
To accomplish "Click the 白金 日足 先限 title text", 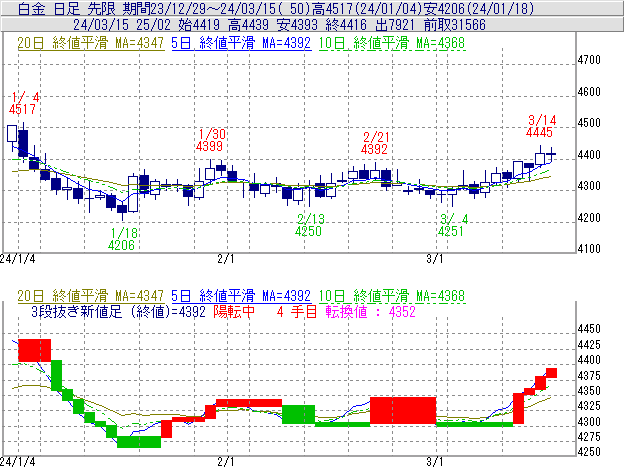I will [65, 8].
